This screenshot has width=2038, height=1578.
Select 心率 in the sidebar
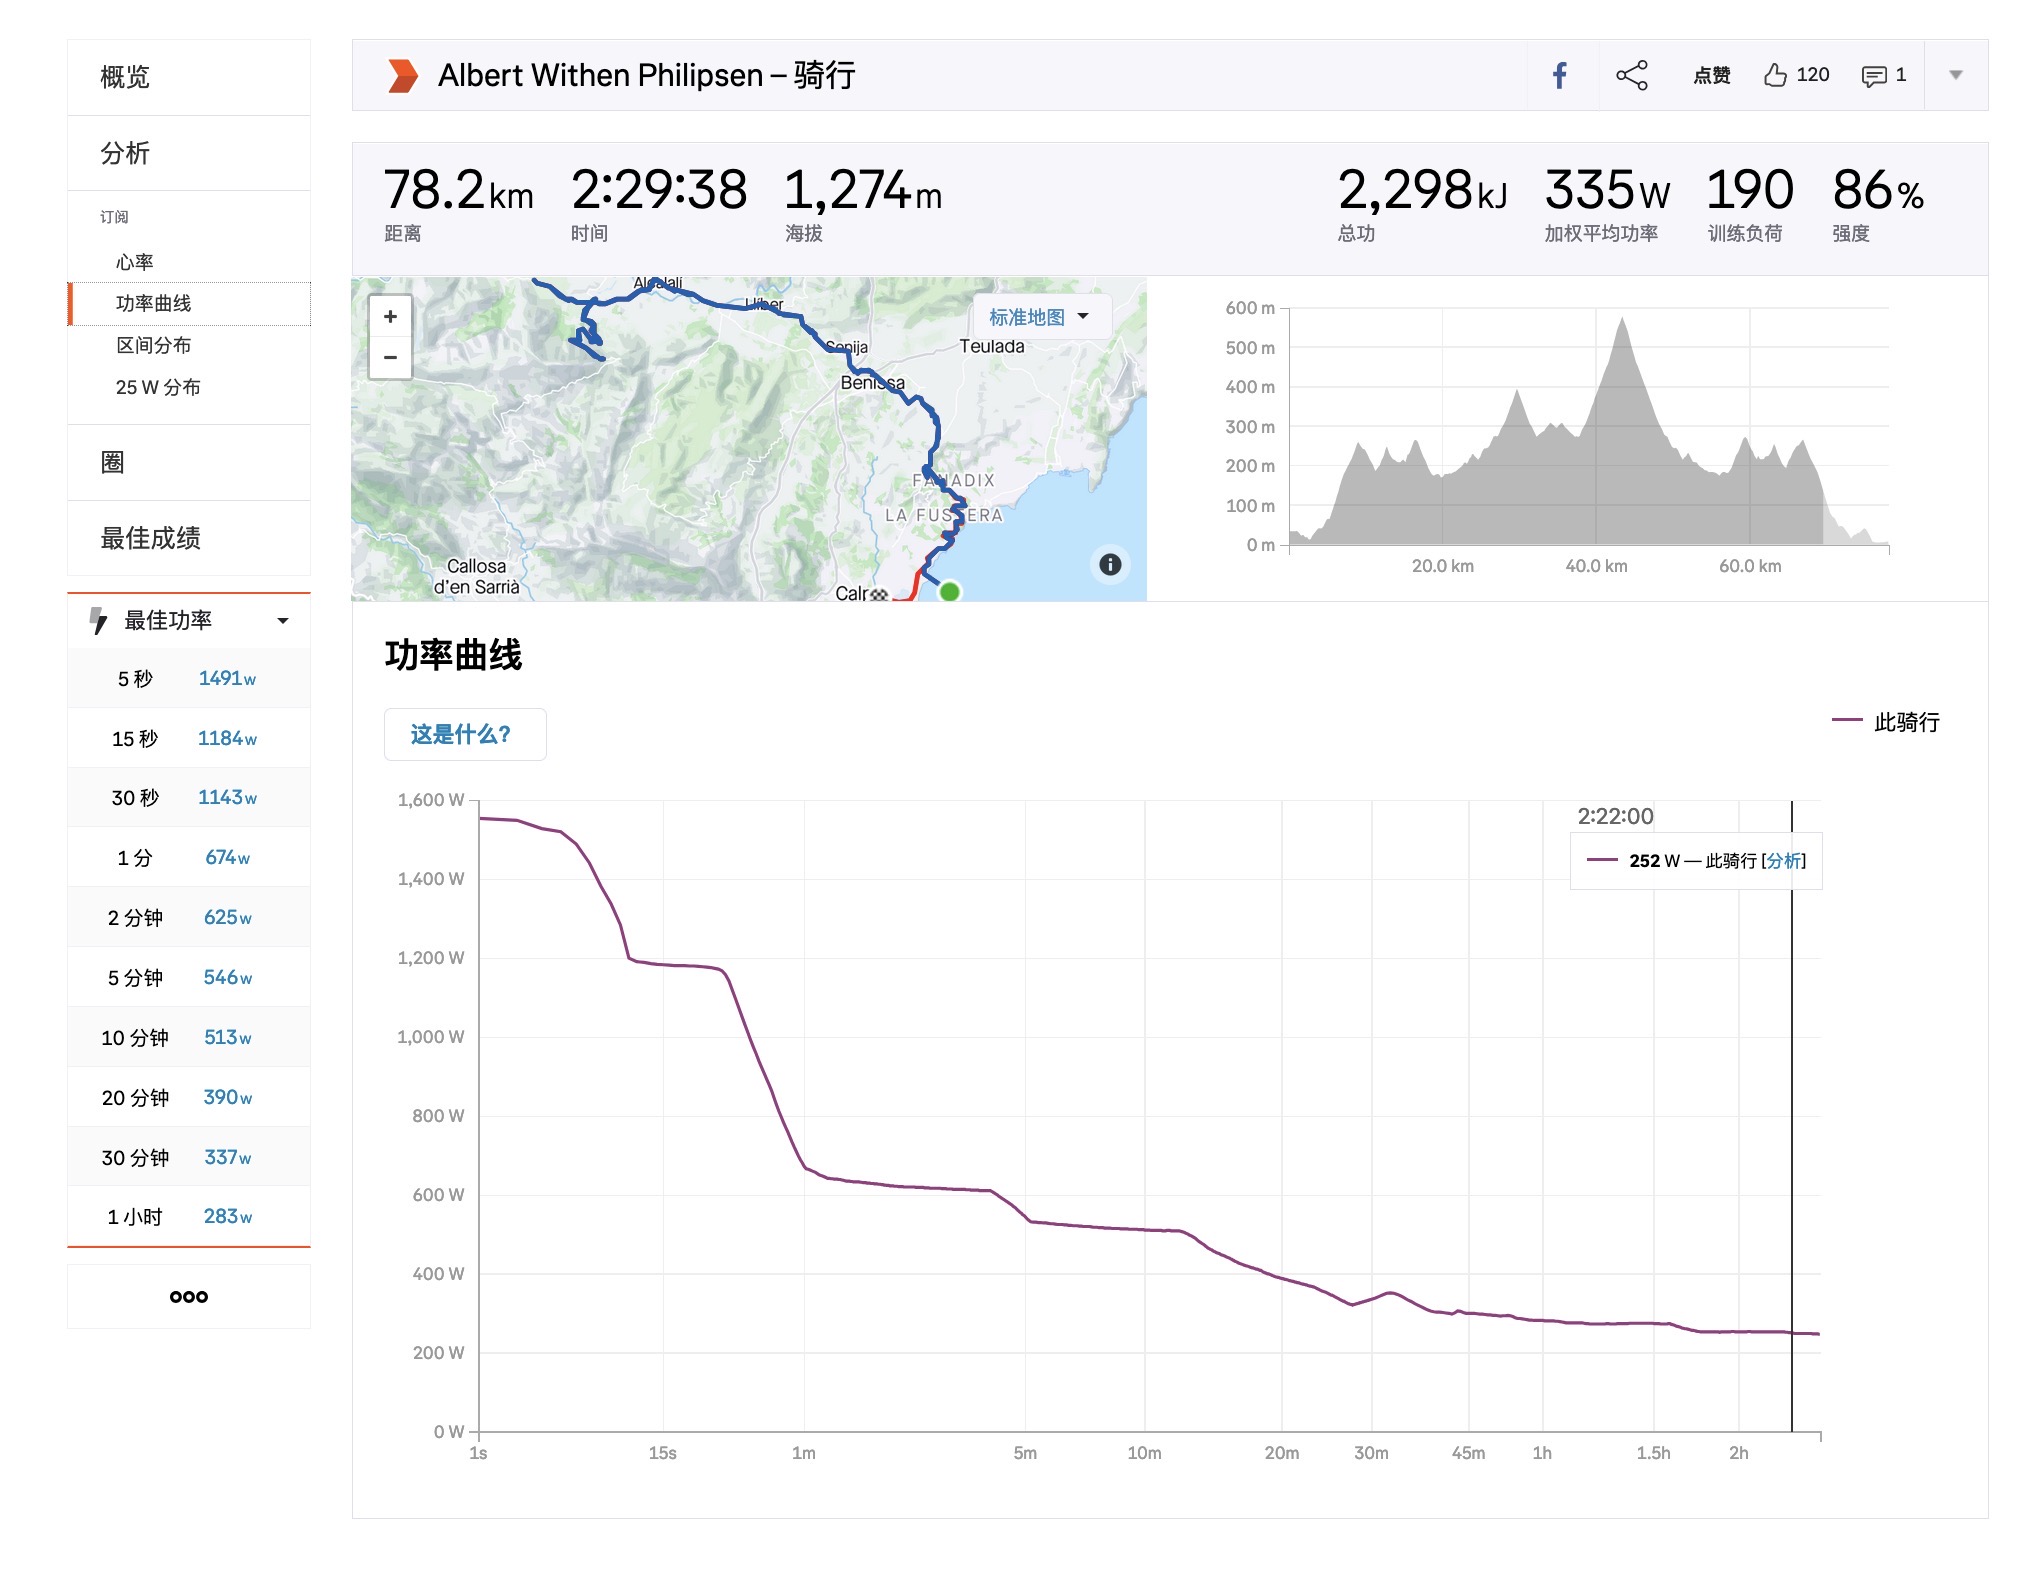tap(134, 262)
